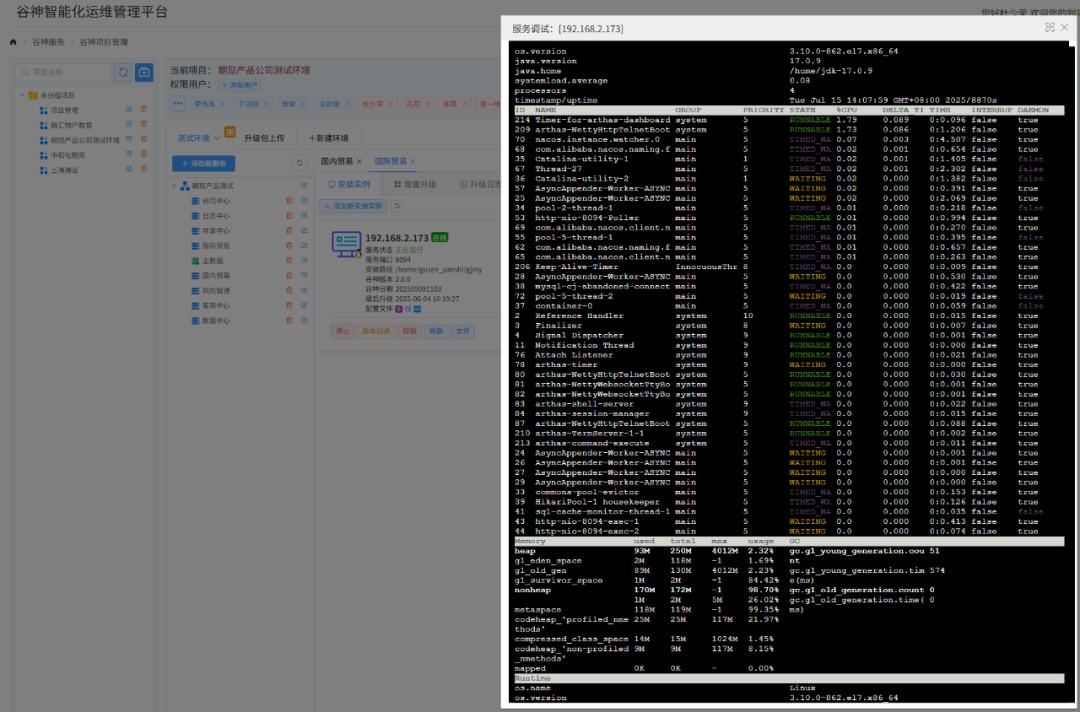
Task: Collapse the 期现产品测试 tree node
Action: 174,186
